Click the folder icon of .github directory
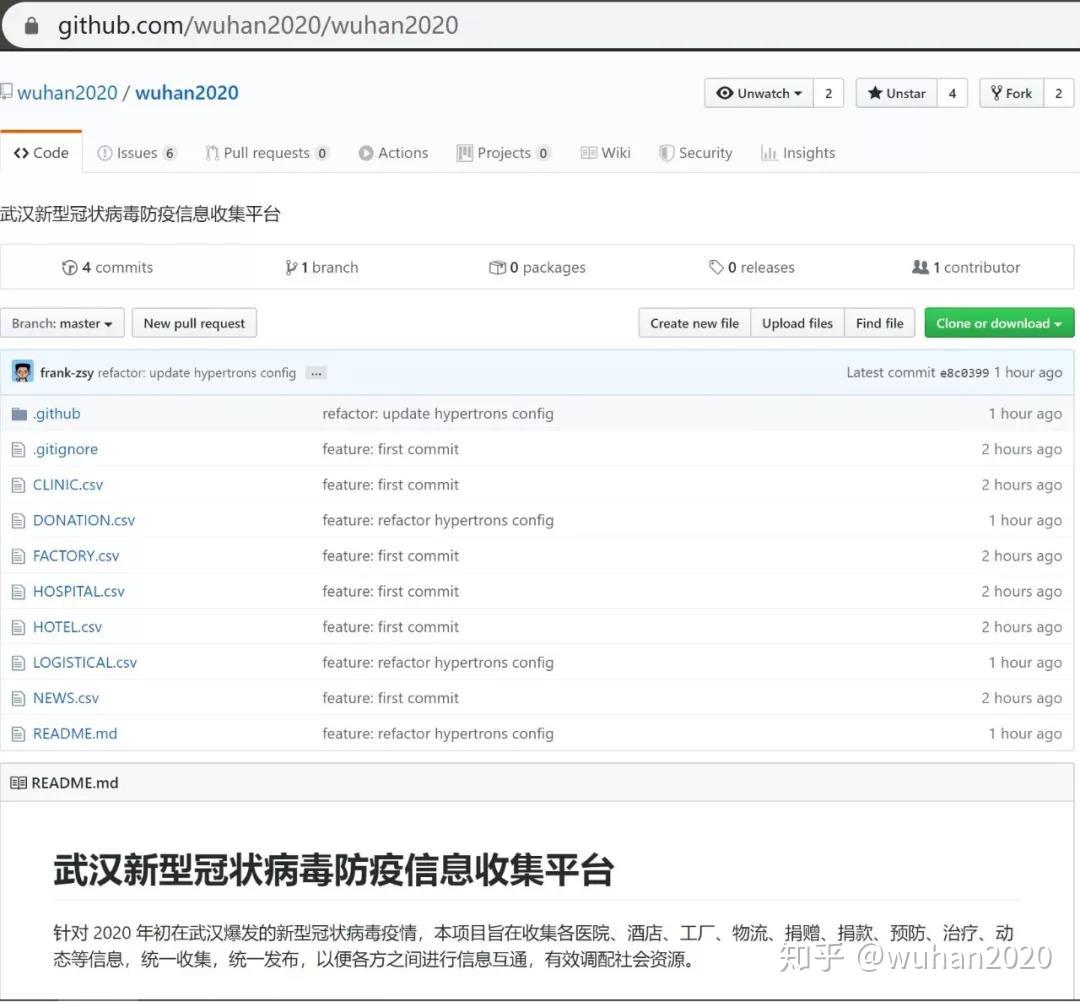The height and width of the screenshot is (1002, 1080). [x=21, y=412]
